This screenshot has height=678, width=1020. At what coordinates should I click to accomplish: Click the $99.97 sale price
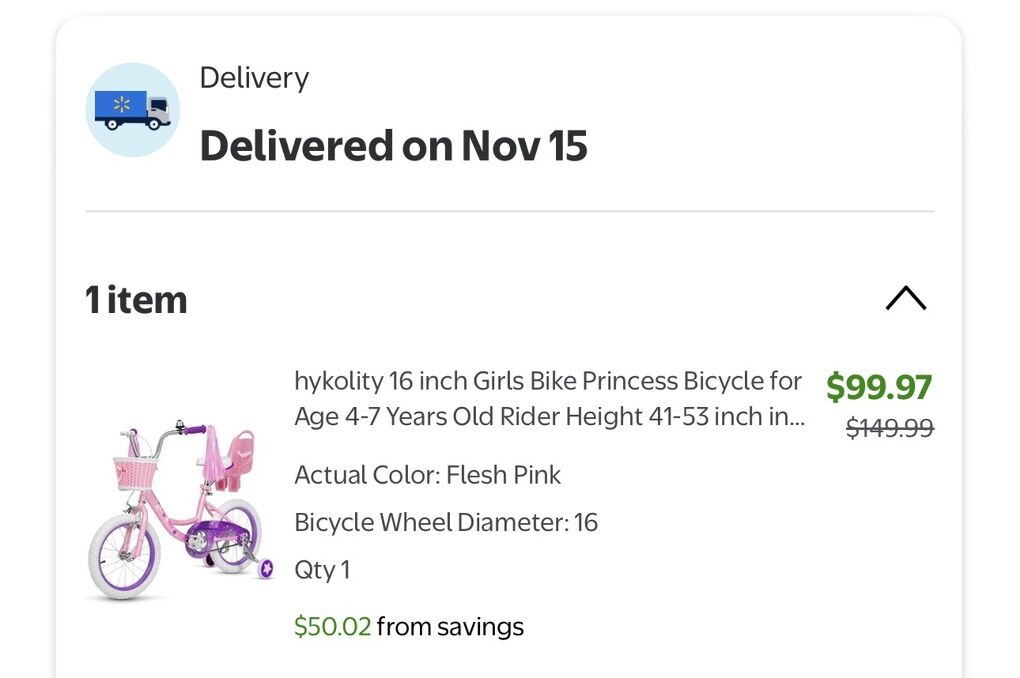(879, 386)
